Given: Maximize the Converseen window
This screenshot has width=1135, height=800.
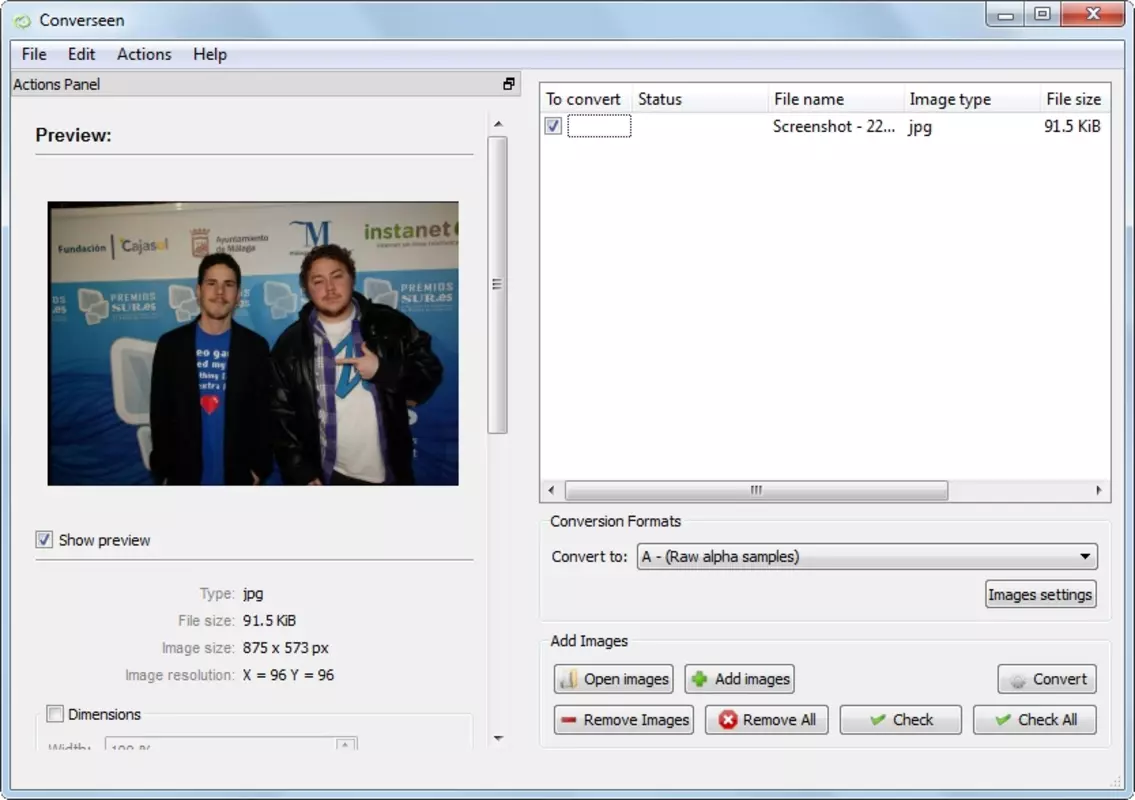Looking at the screenshot, I should (x=1042, y=14).
